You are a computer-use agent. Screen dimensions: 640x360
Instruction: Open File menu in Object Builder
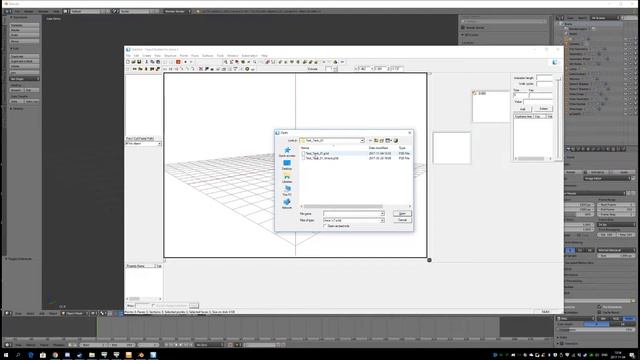pos(128,56)
